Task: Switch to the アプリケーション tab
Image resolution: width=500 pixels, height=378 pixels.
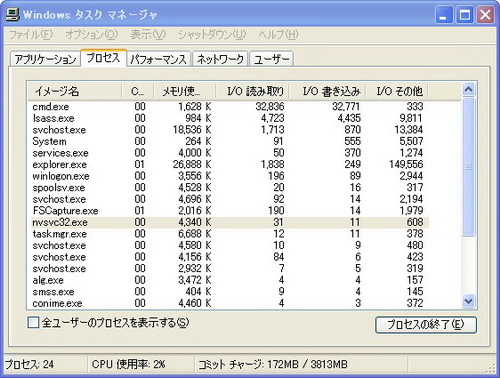Action: 45,59
